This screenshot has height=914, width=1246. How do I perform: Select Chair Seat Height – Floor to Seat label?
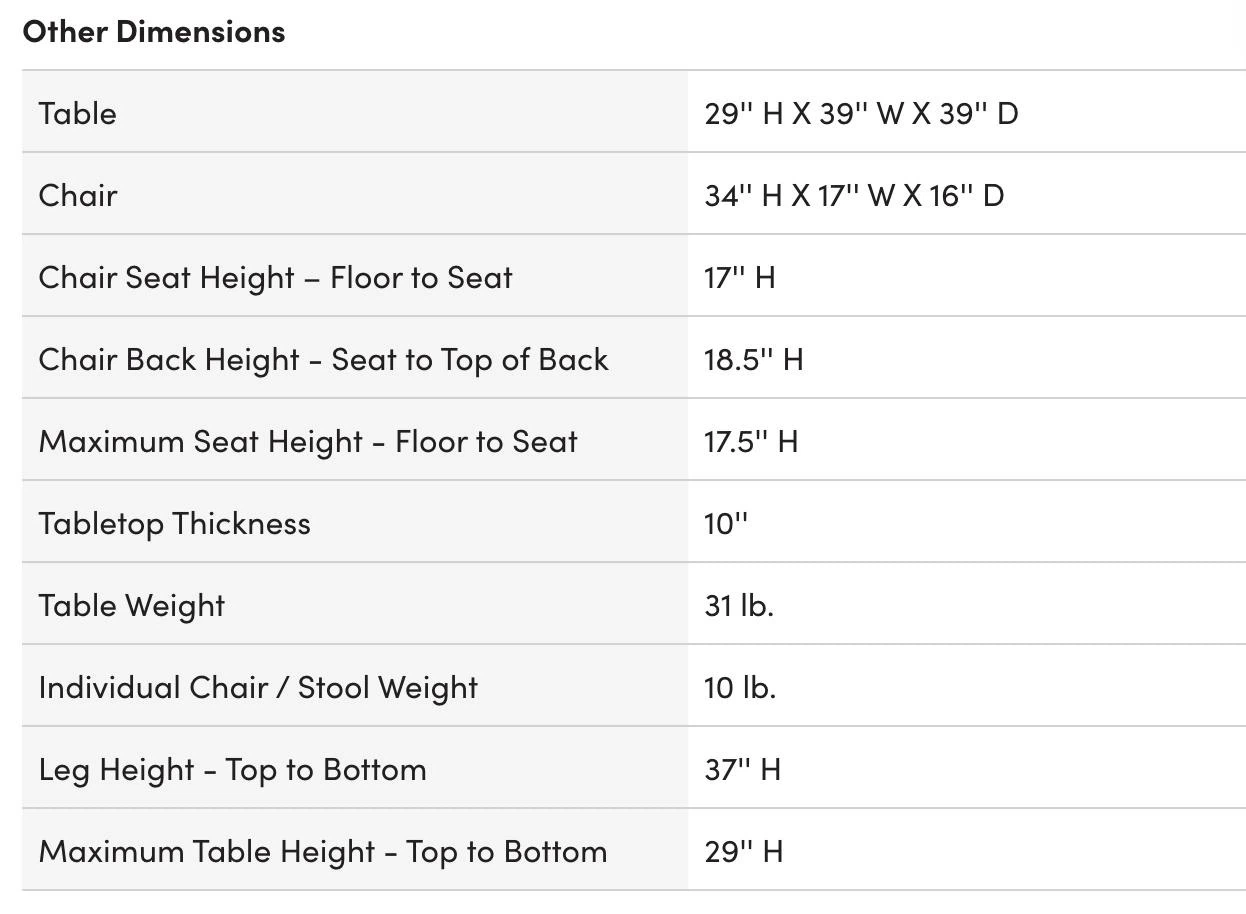coord(276,277)
